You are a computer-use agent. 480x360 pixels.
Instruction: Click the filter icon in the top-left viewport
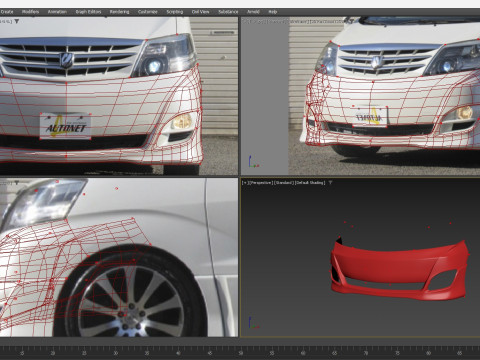17,21
